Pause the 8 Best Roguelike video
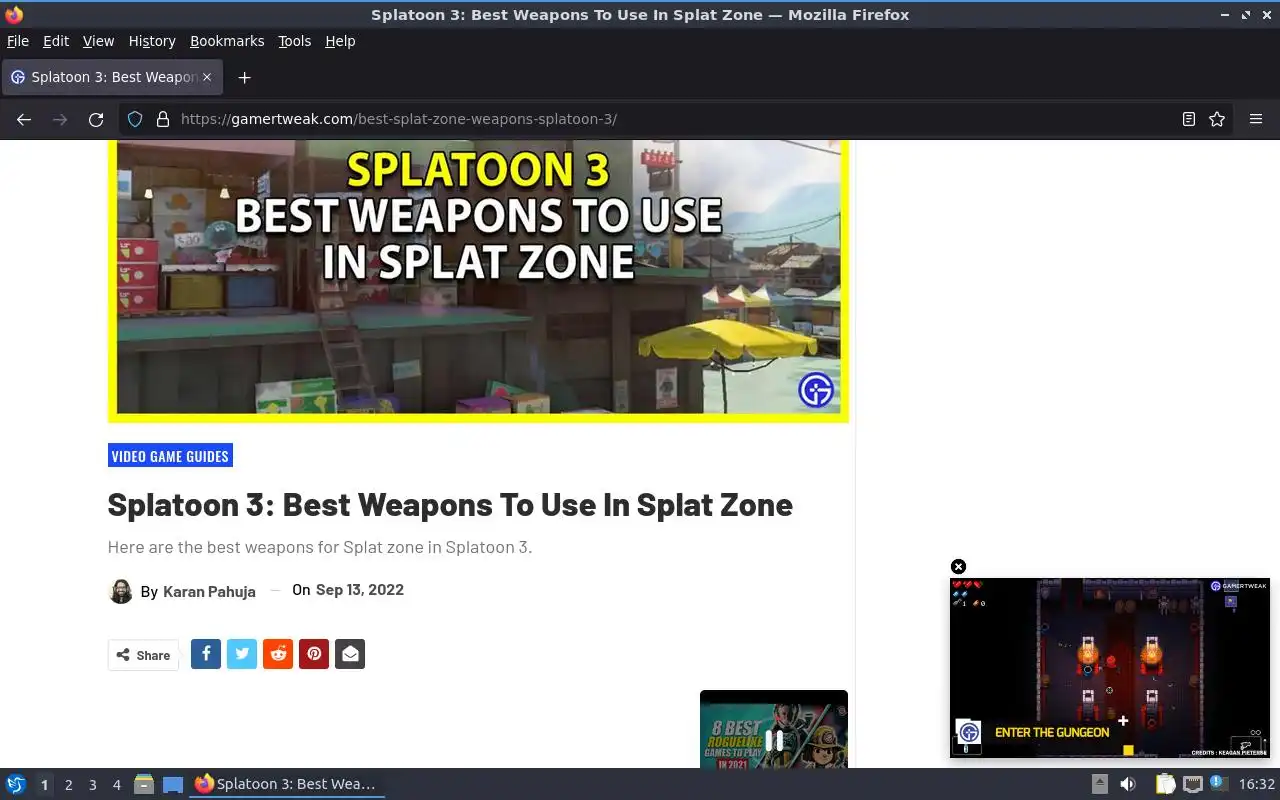Viewport: 1280px width, 800px height. point(774,740)
